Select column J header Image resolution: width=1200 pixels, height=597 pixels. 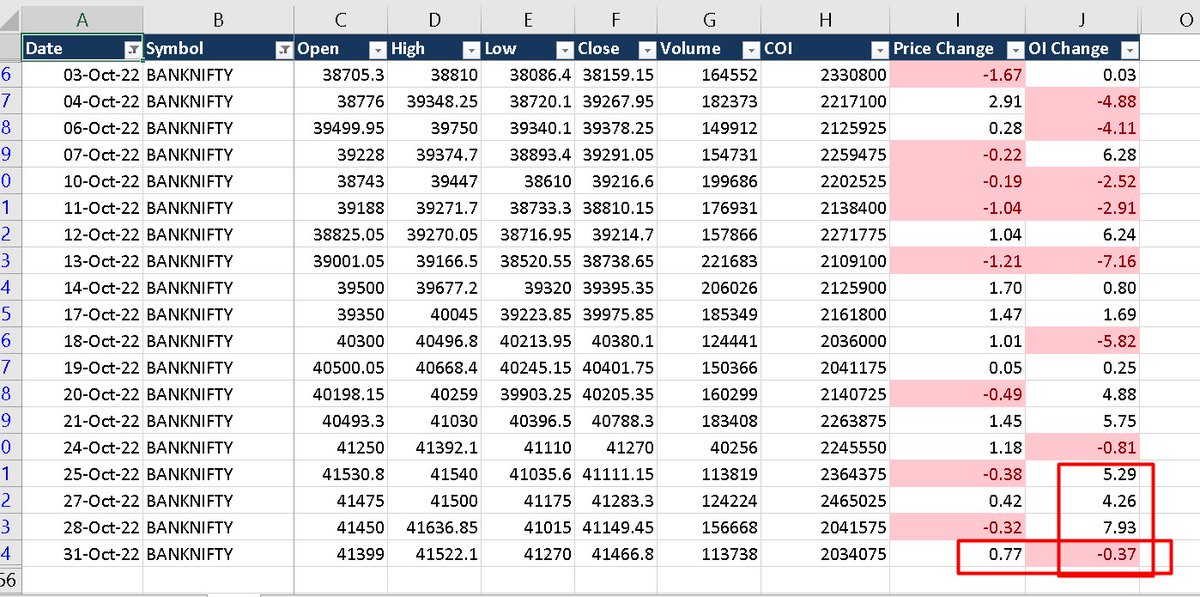point(1082,19)
